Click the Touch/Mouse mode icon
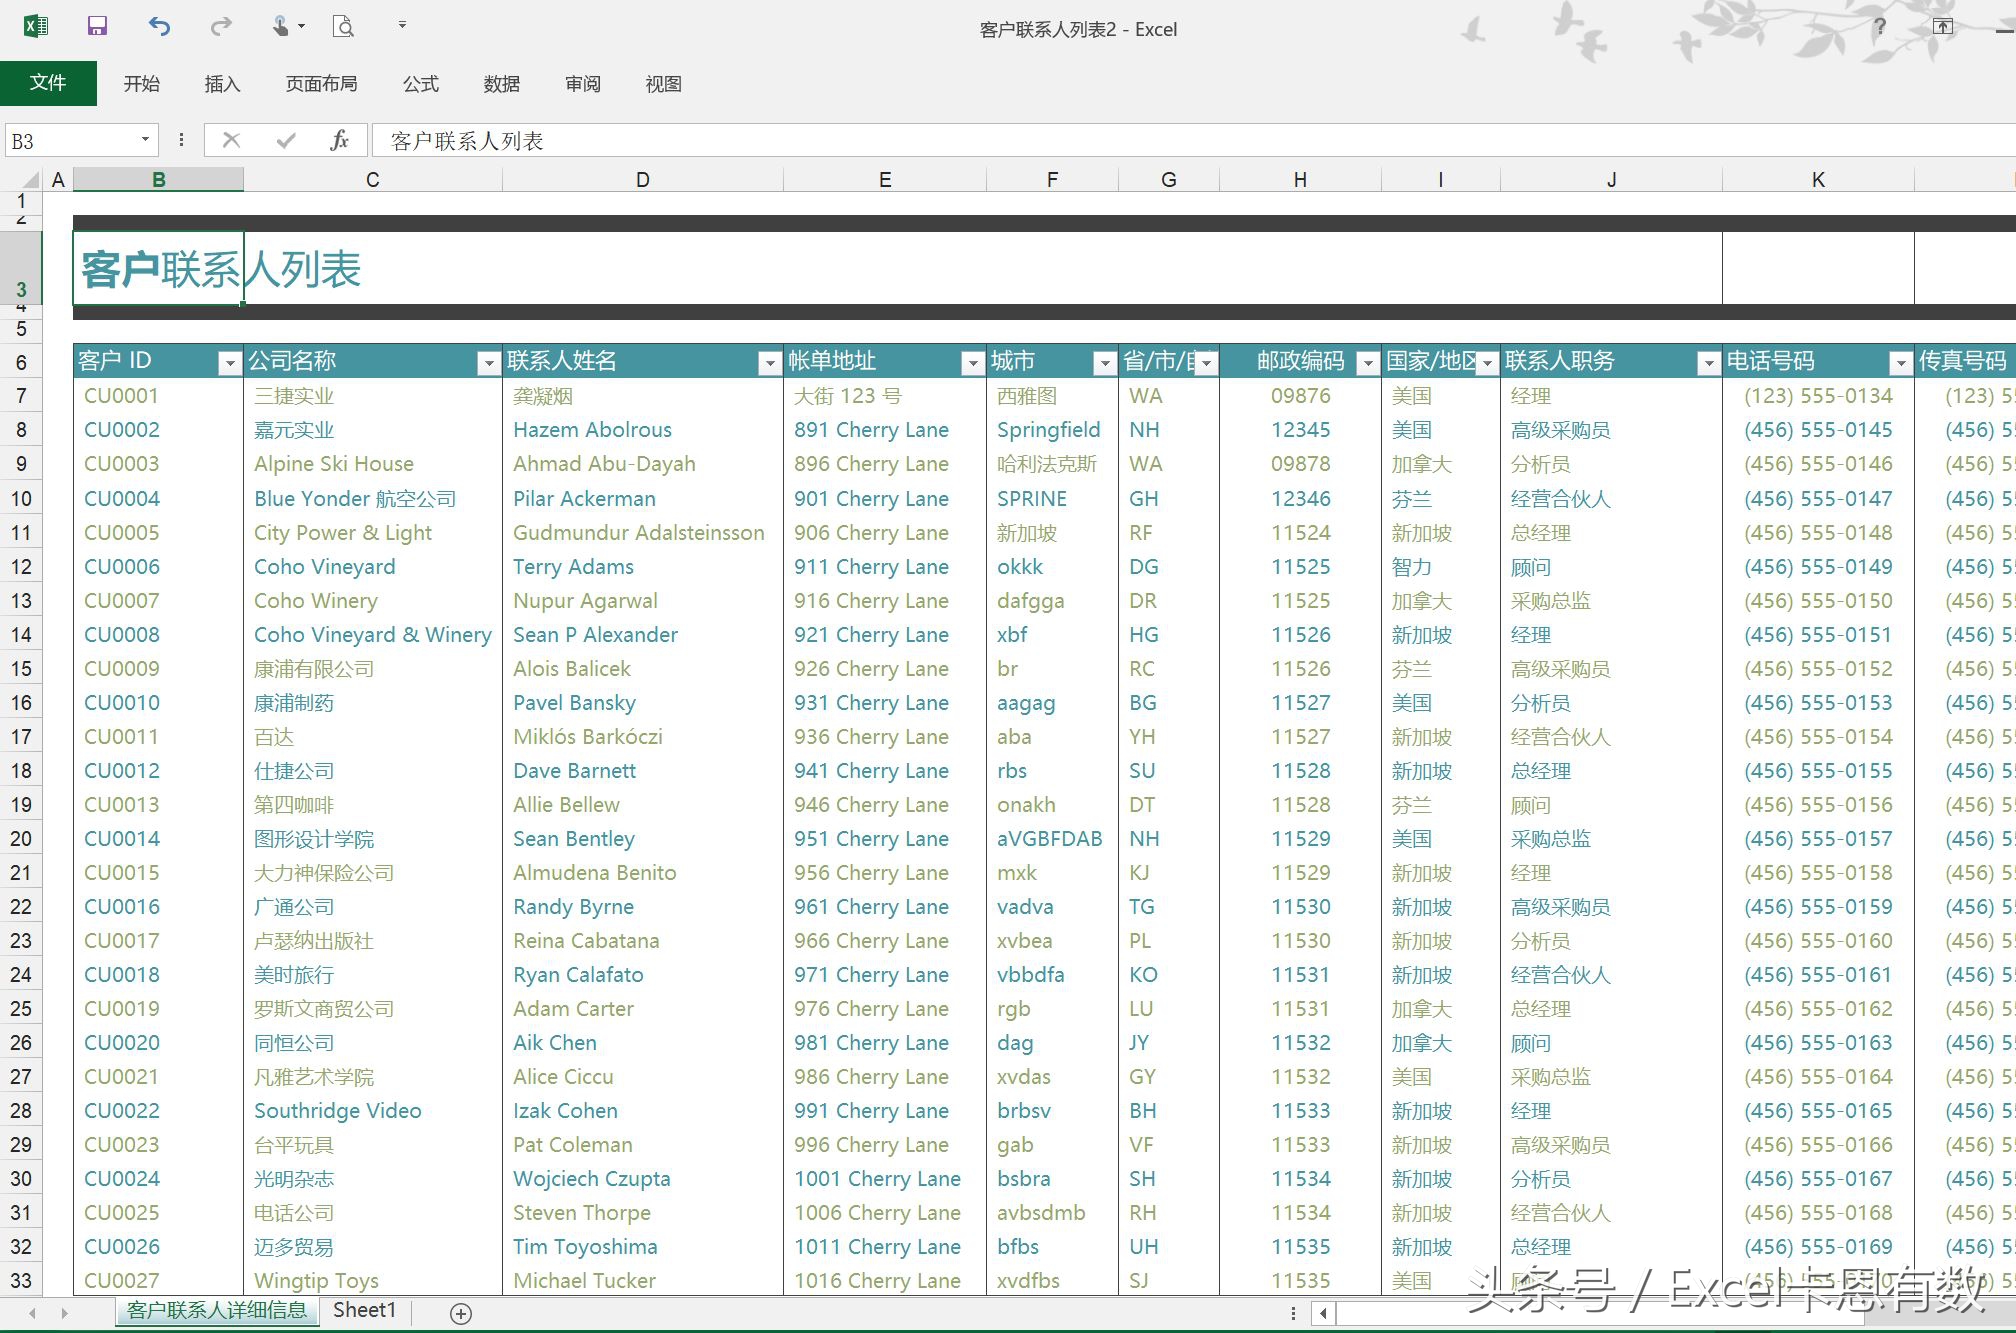Screen dimensions: 2016x1333 (281, 26)
